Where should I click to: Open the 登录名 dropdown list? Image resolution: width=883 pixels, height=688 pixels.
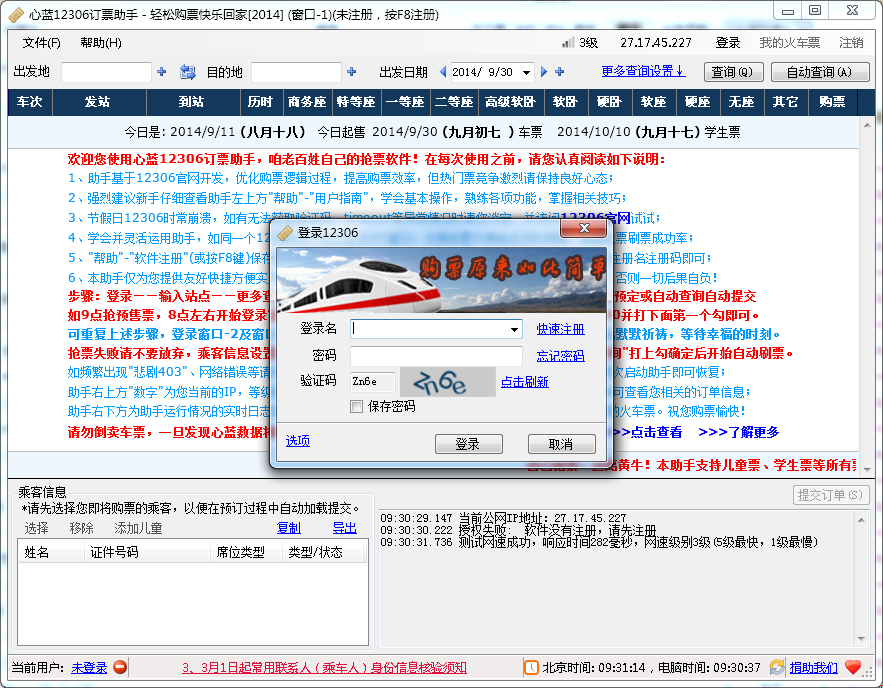click(x=514, y=329)
